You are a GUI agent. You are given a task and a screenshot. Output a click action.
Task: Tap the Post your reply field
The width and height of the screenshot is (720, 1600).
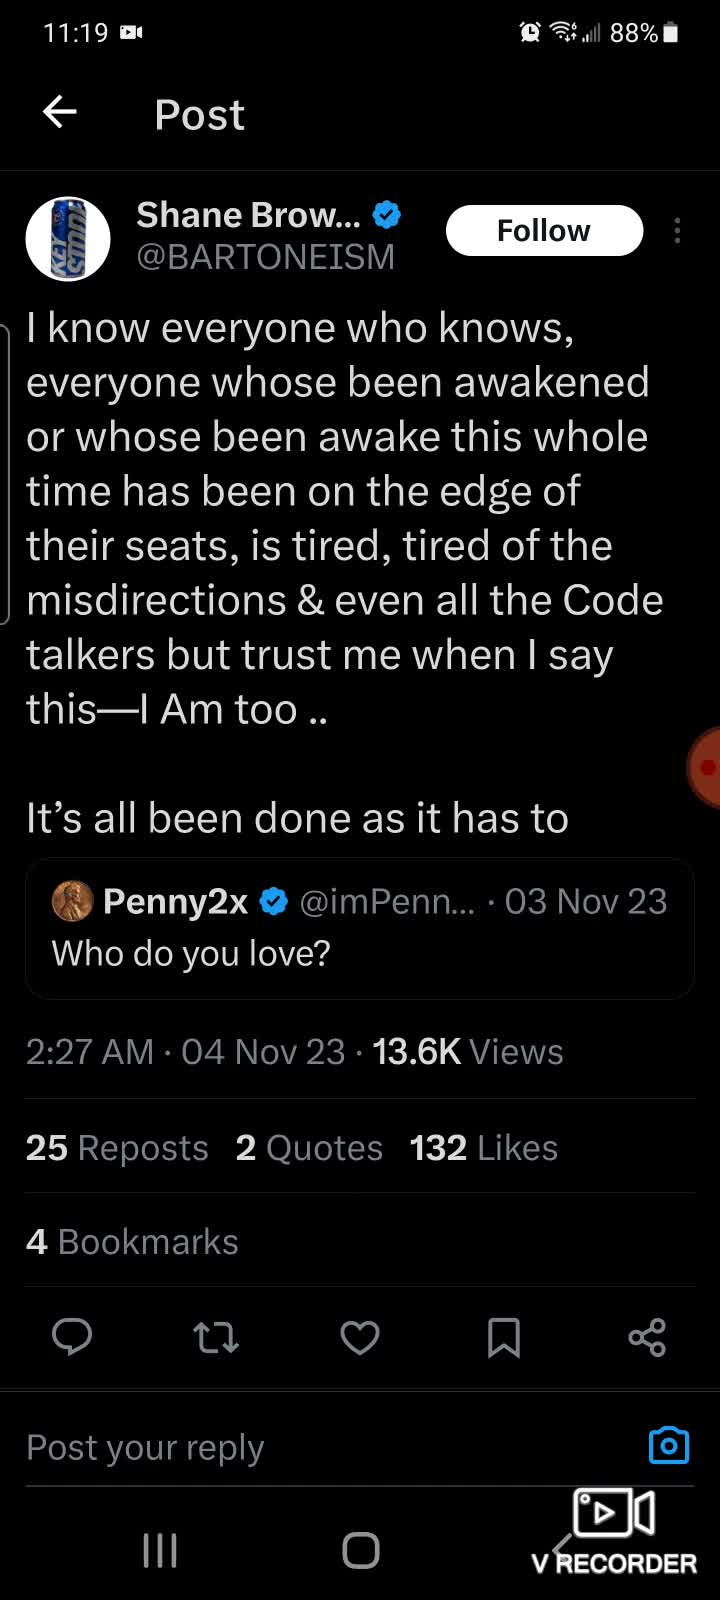point(300,1447)
